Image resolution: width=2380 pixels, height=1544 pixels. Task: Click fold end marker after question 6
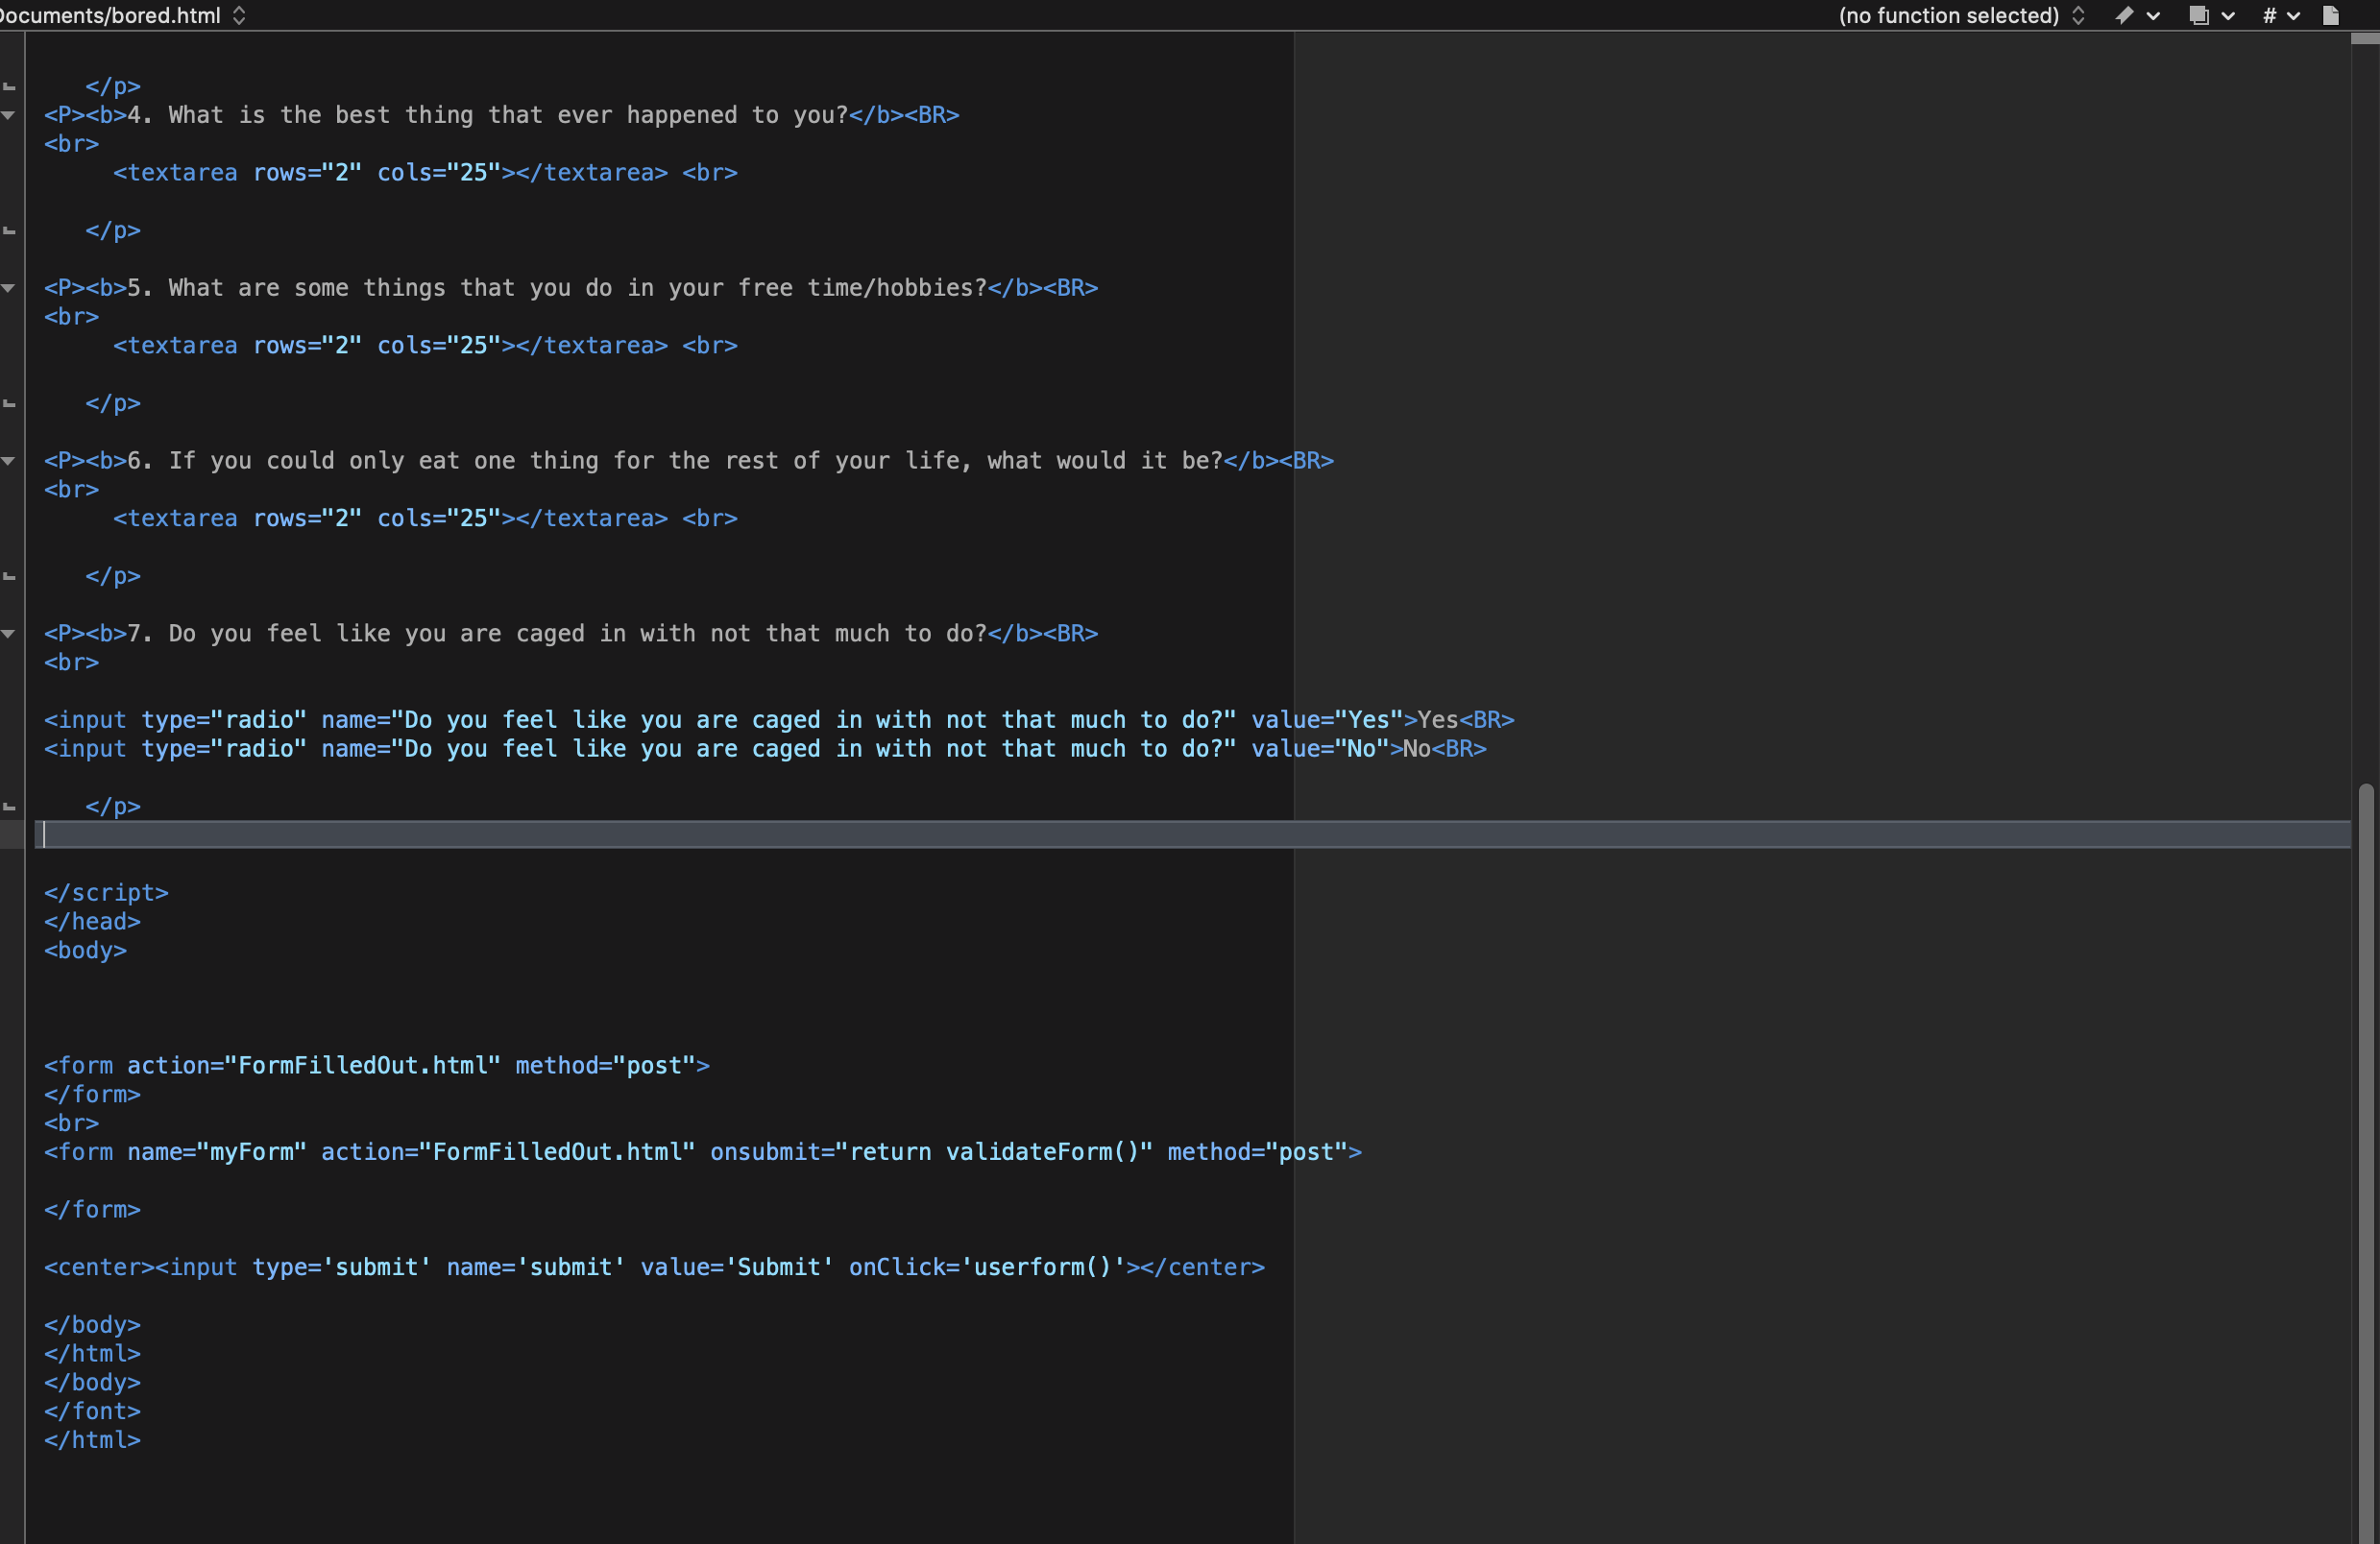[x=9, y=577]
